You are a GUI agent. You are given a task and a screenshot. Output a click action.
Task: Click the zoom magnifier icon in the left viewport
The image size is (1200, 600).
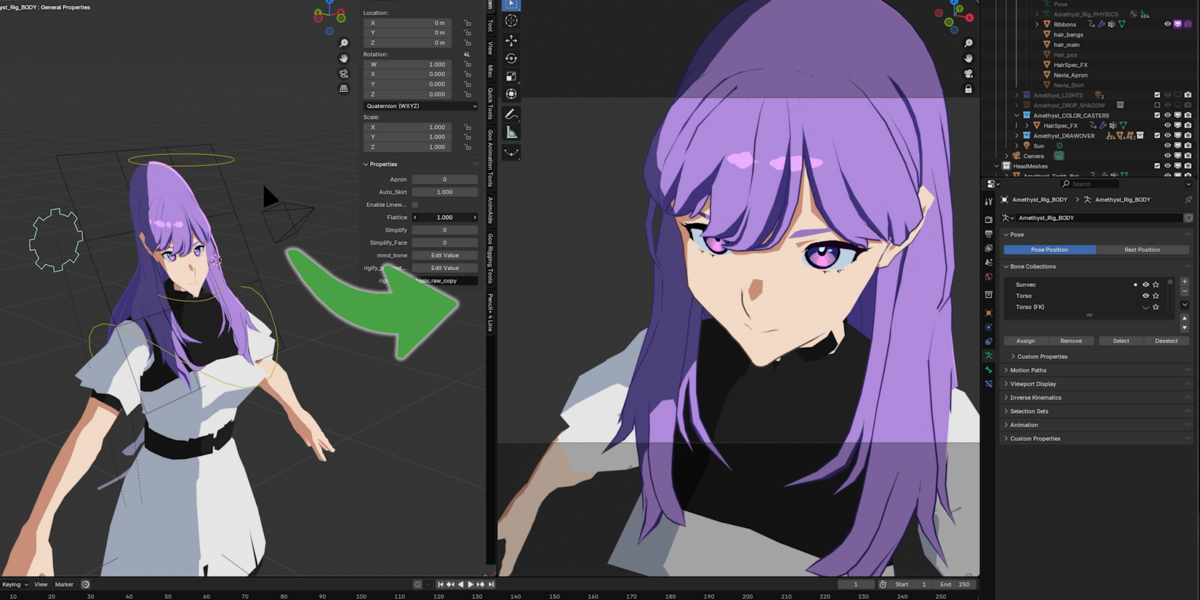344,43
